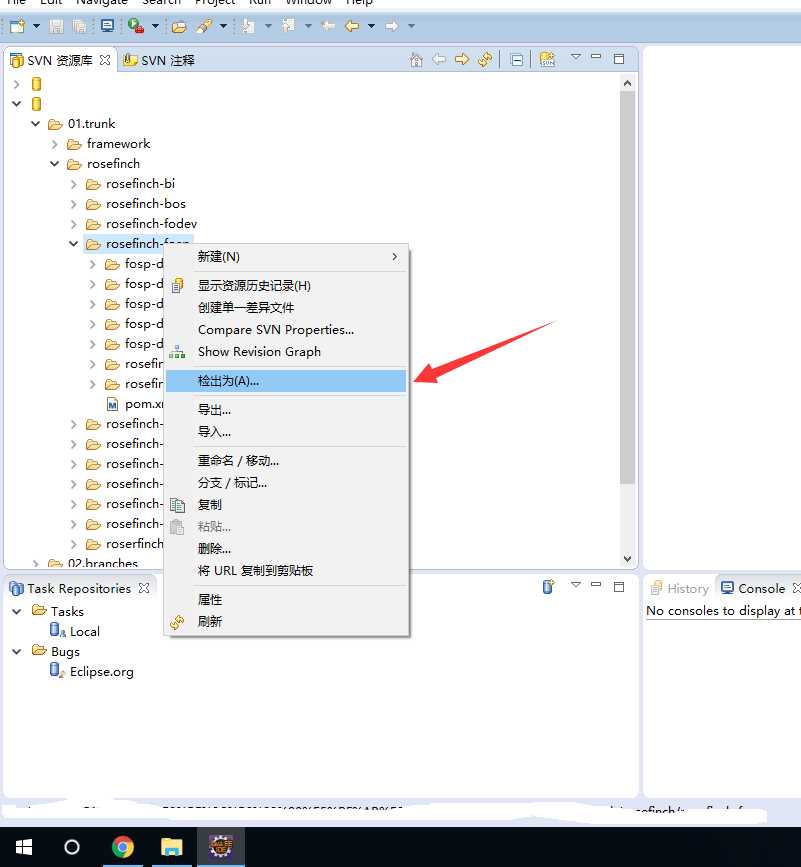Expand the collapsed first repository node
The image size is (801, 867).
click(x=17, y=84)
